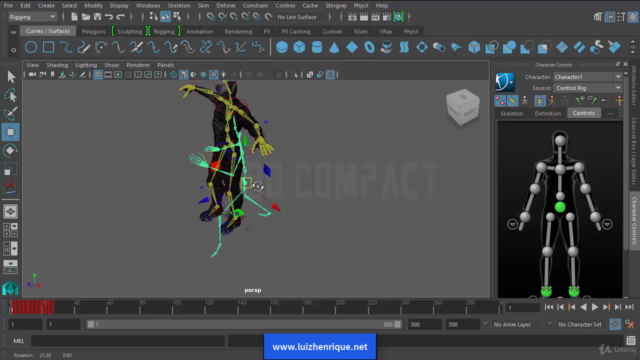
Task: Open the Rigging menu set dropdown
Action: coord(33,17)
